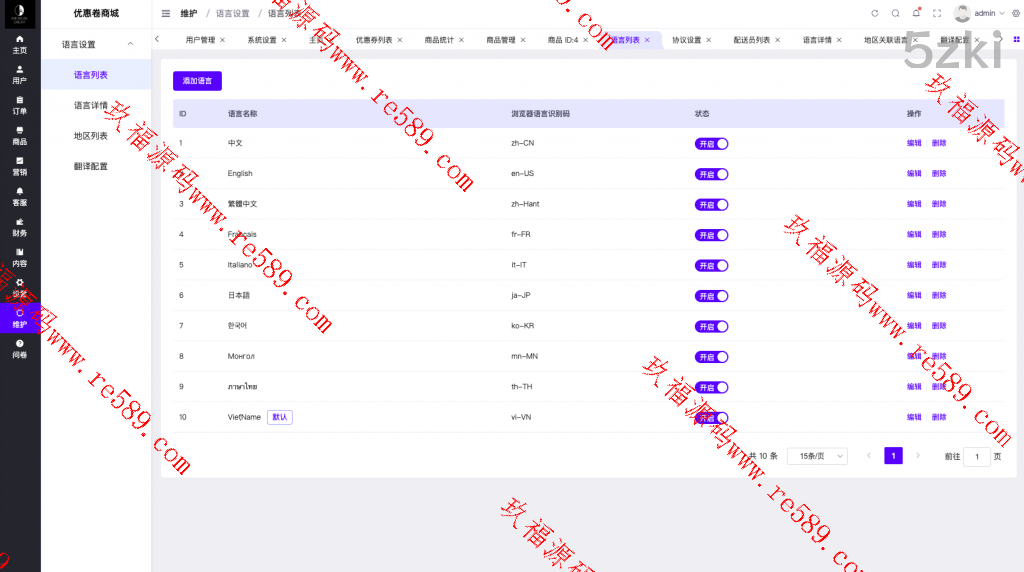Close the 商品管理 tab

click(x=522, y=40)
